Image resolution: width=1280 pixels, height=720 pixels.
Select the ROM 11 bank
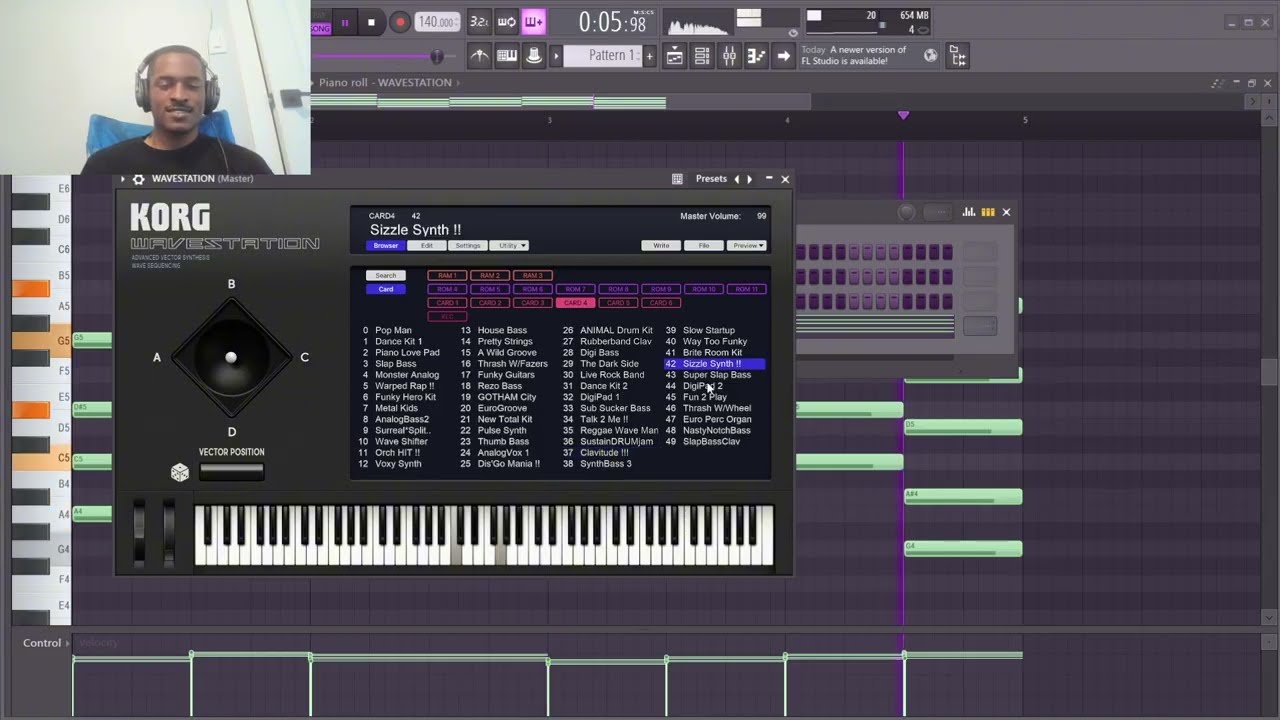[x=746, y=289]
